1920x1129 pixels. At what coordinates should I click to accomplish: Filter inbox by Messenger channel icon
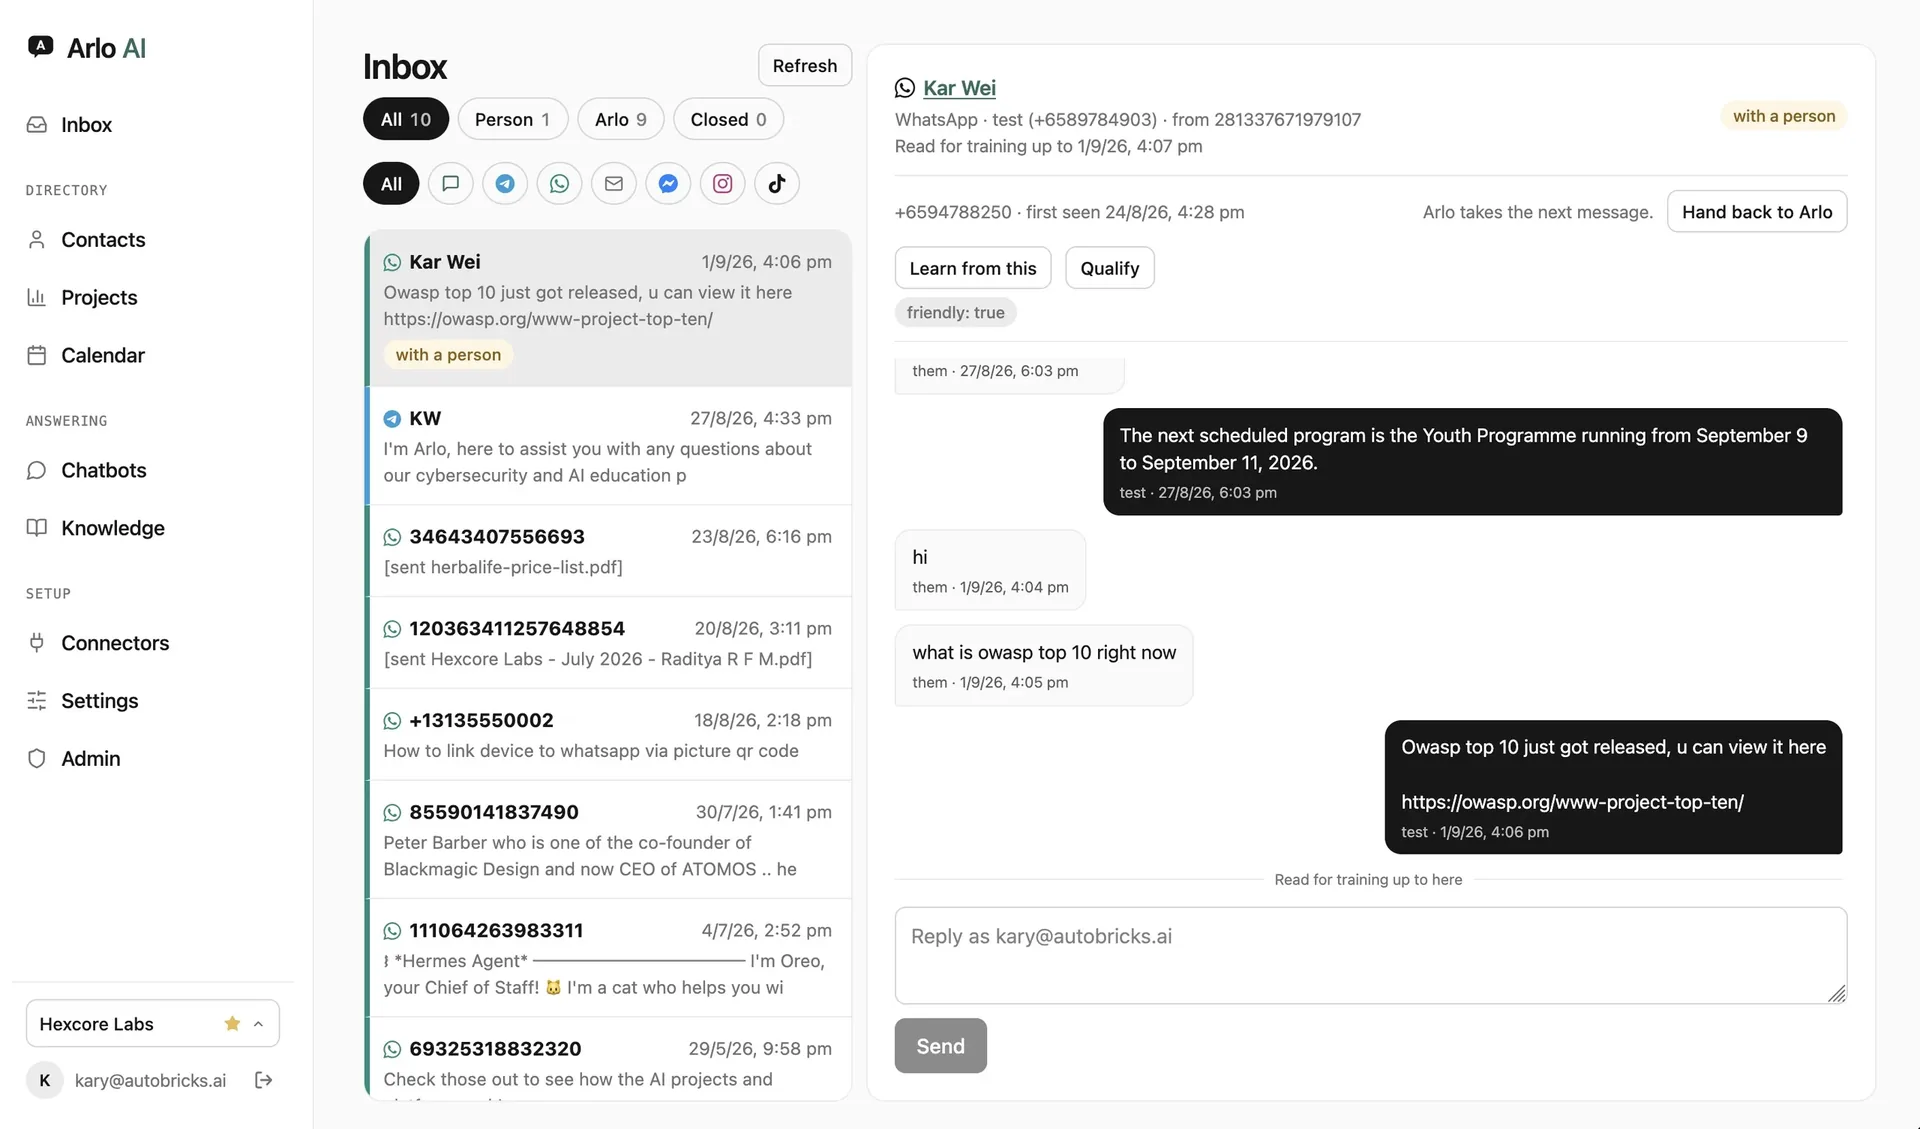click(668, 184)
